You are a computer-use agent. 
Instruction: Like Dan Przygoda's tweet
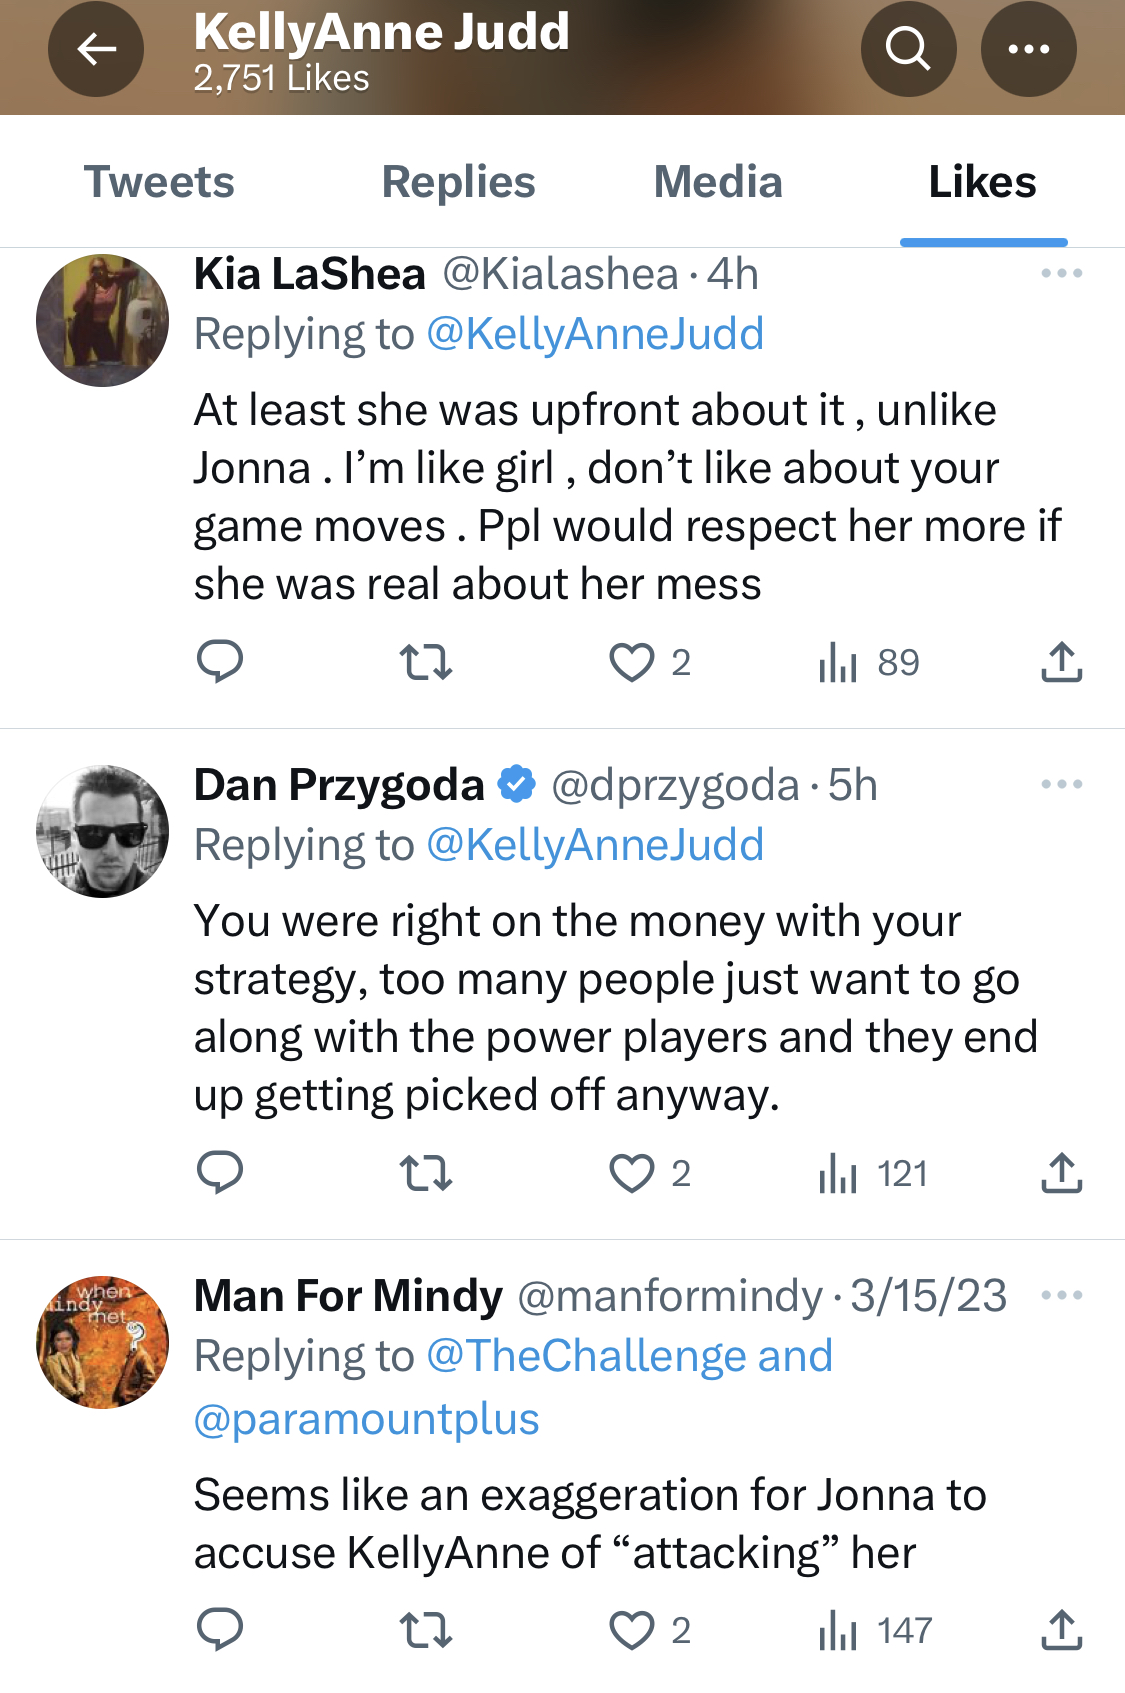click(x=650, y=1173)
